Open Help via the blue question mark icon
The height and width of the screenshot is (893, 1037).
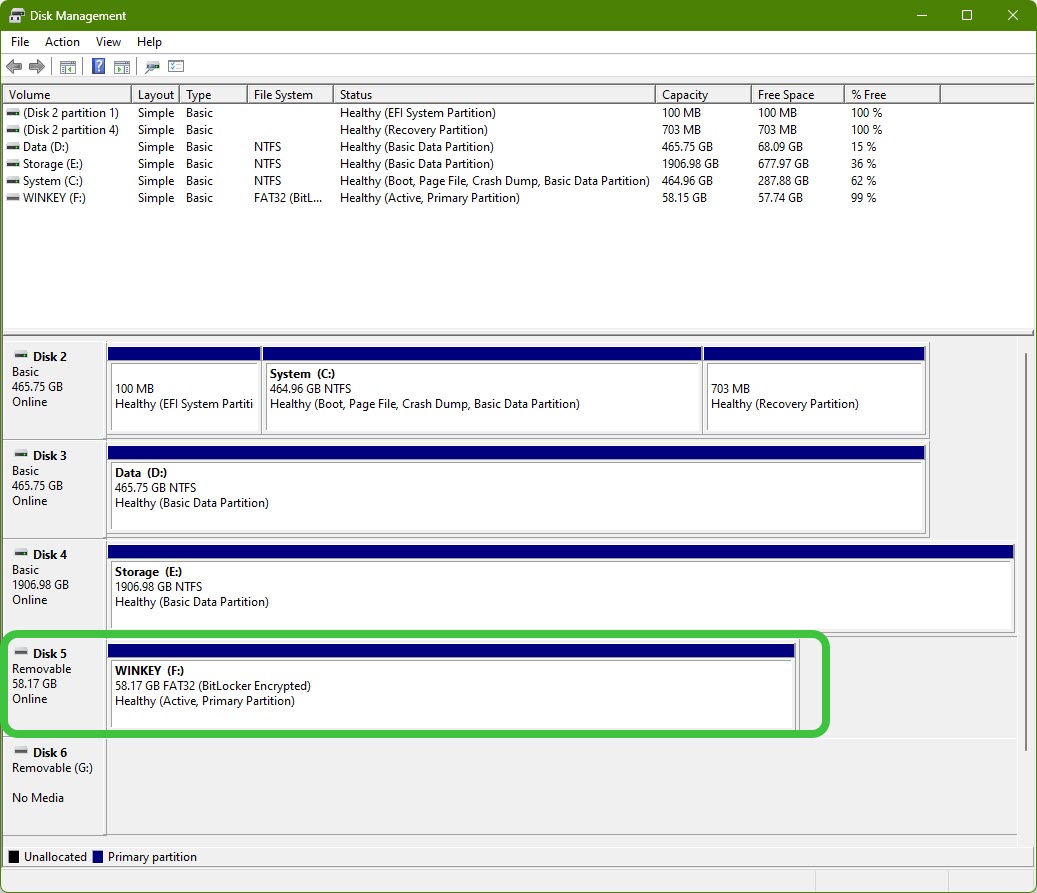(x=99, y=66)
